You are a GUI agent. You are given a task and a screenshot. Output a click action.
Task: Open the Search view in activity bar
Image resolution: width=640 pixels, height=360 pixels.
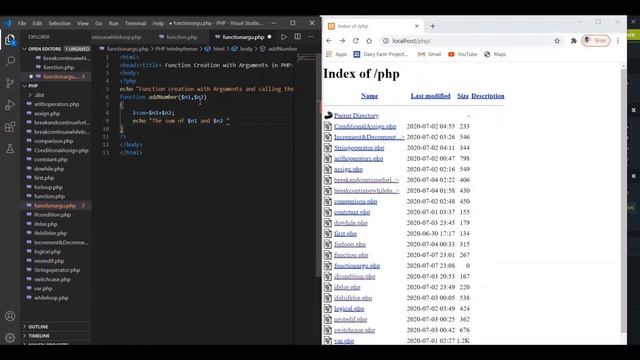[10, 62]
